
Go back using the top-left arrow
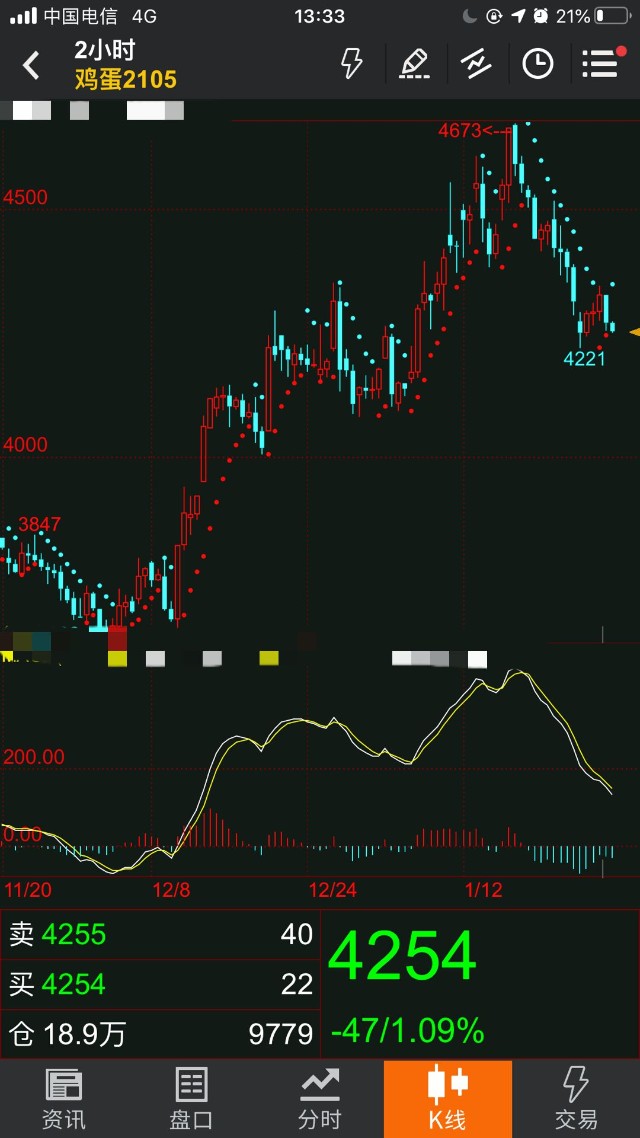[31, 66]
